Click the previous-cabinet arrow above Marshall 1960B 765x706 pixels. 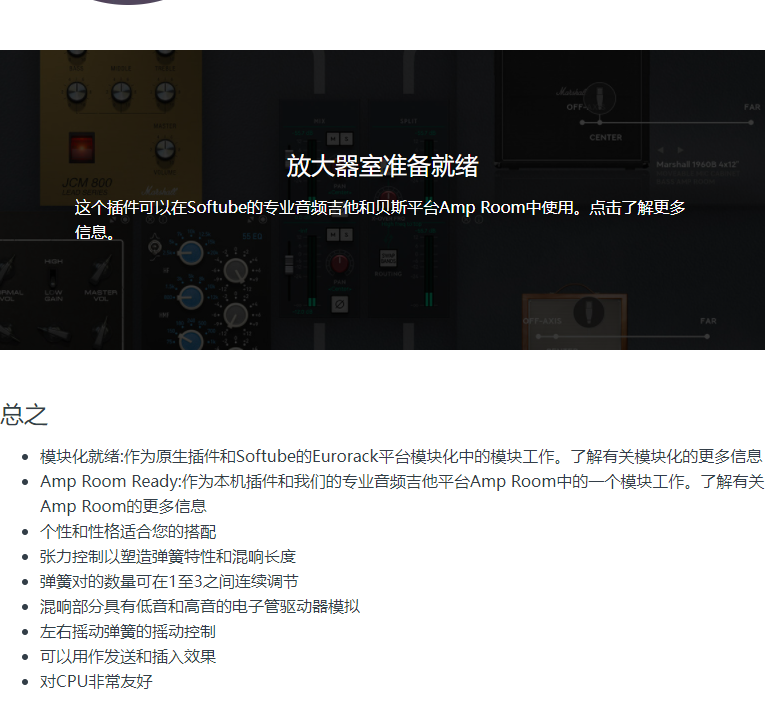(661, 150)
